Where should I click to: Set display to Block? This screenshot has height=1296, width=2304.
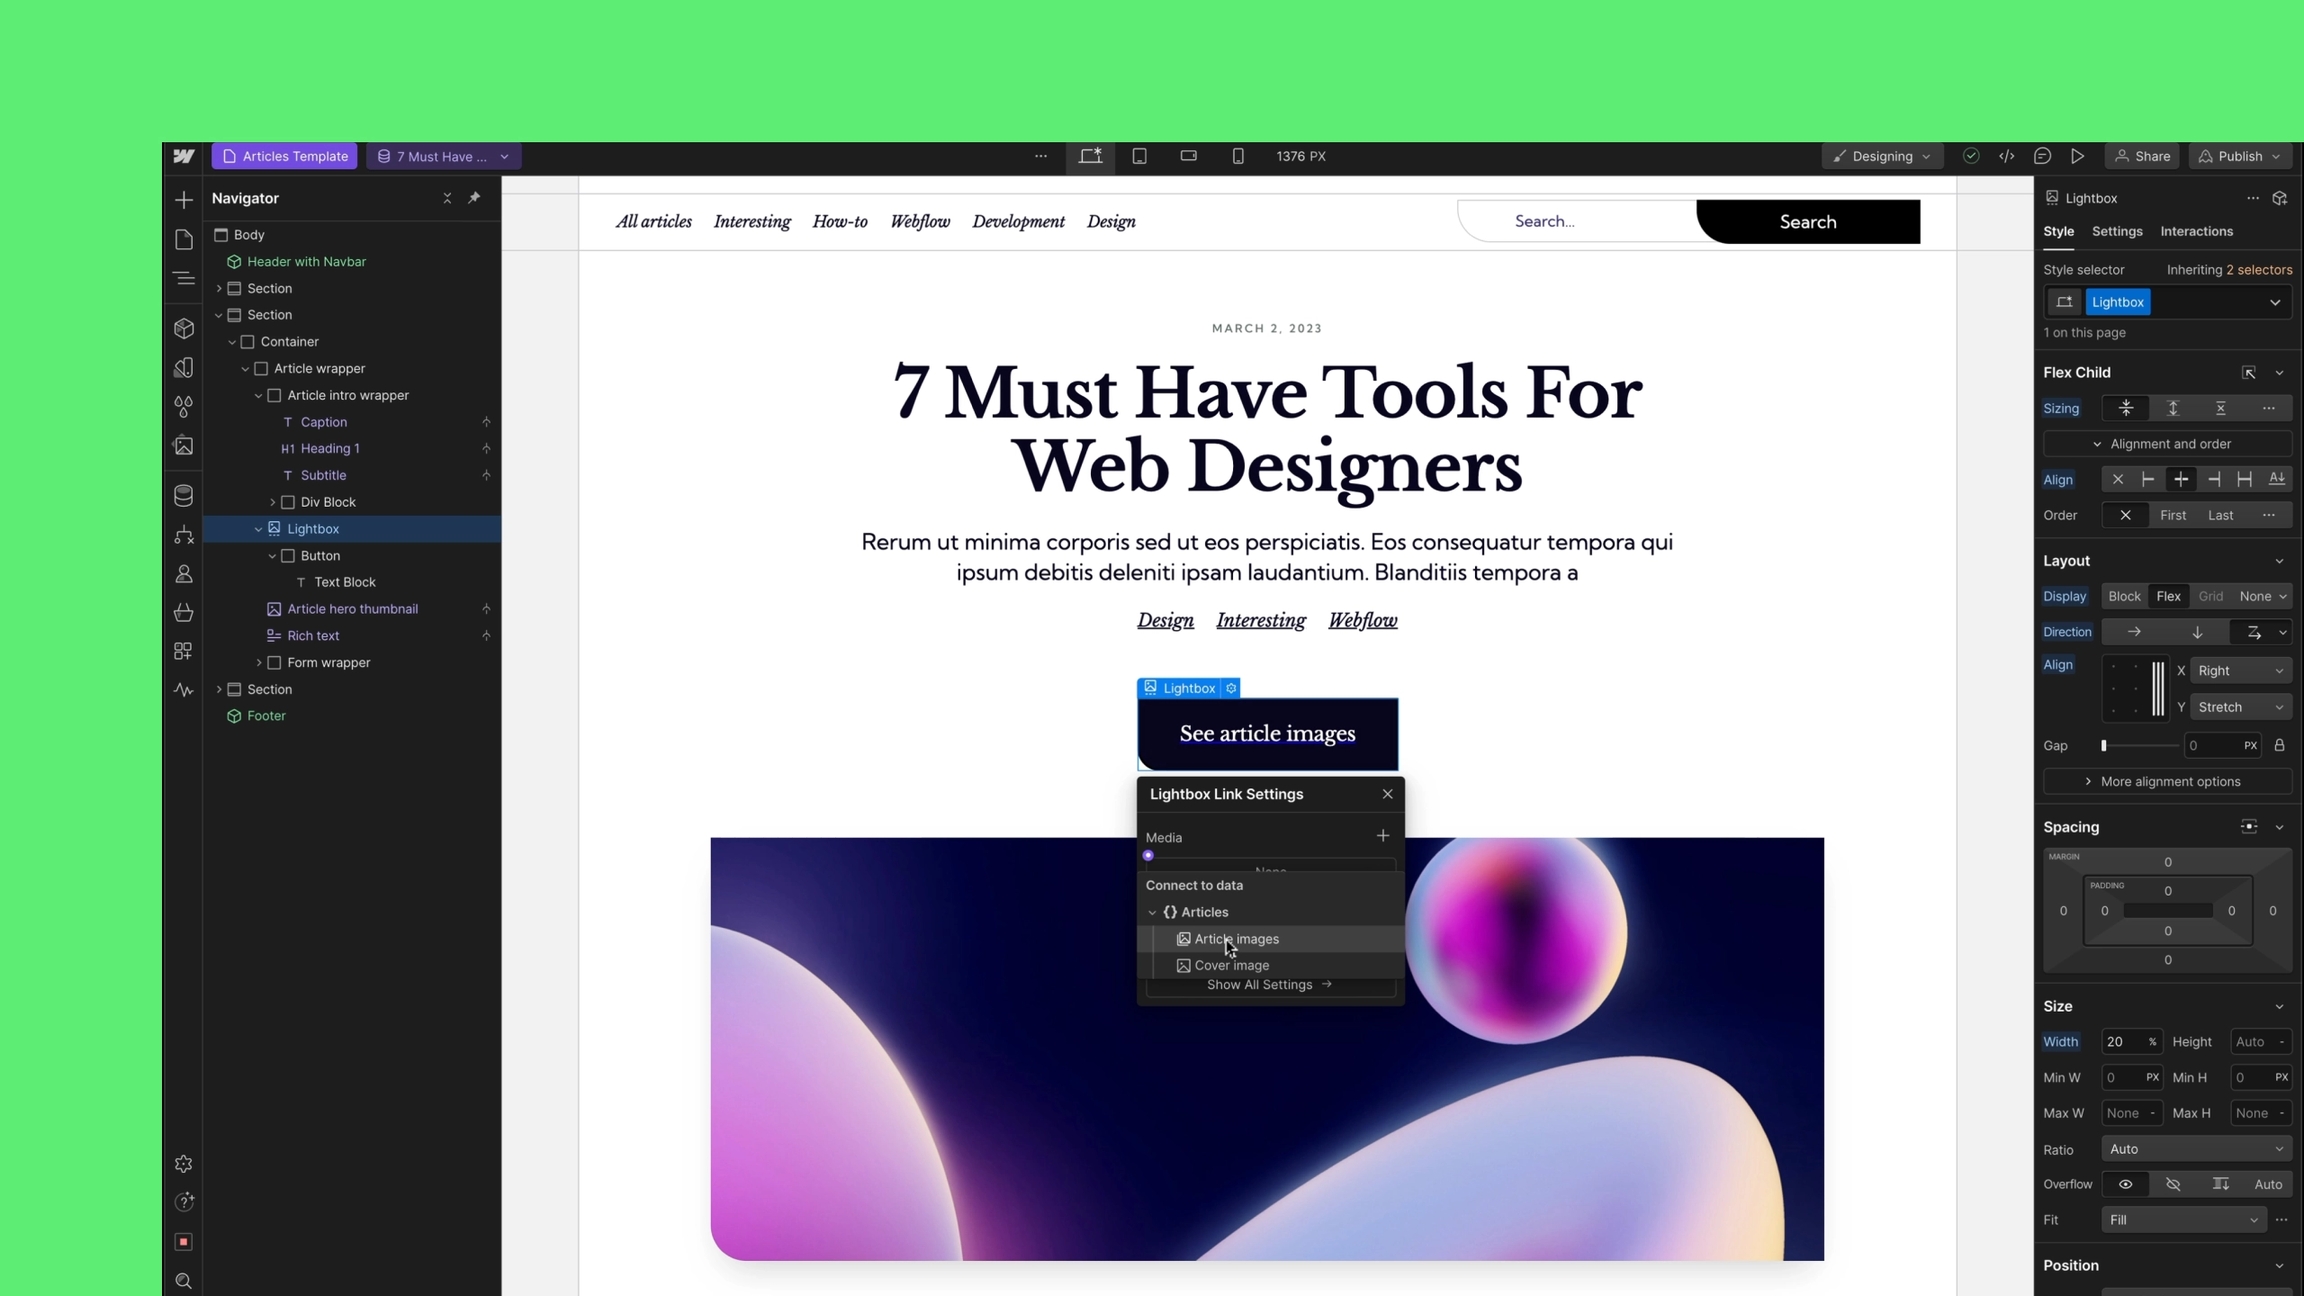click(2123, 596)
